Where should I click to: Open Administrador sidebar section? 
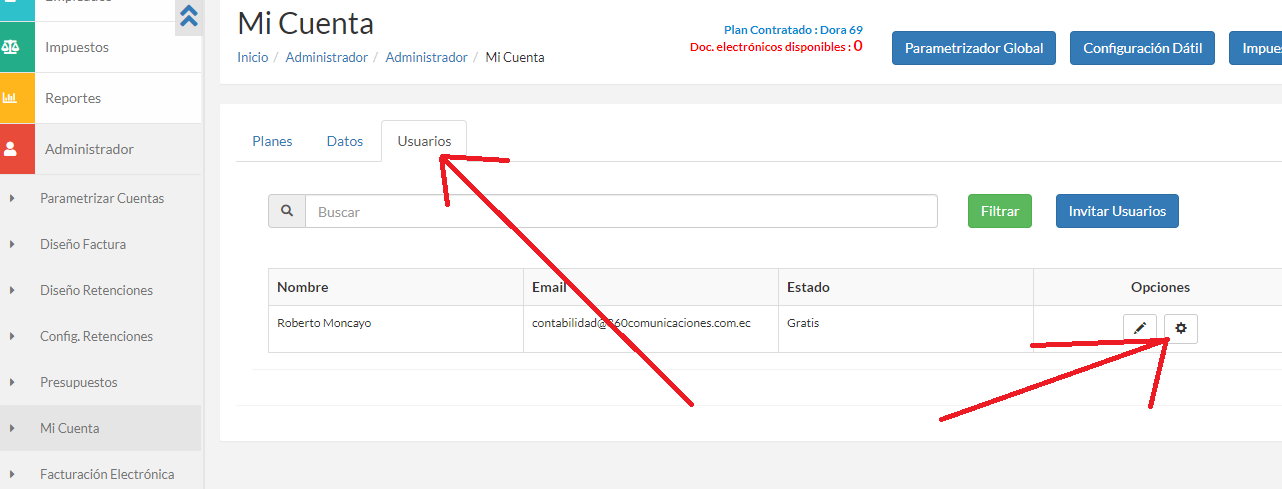click(89, 149)
